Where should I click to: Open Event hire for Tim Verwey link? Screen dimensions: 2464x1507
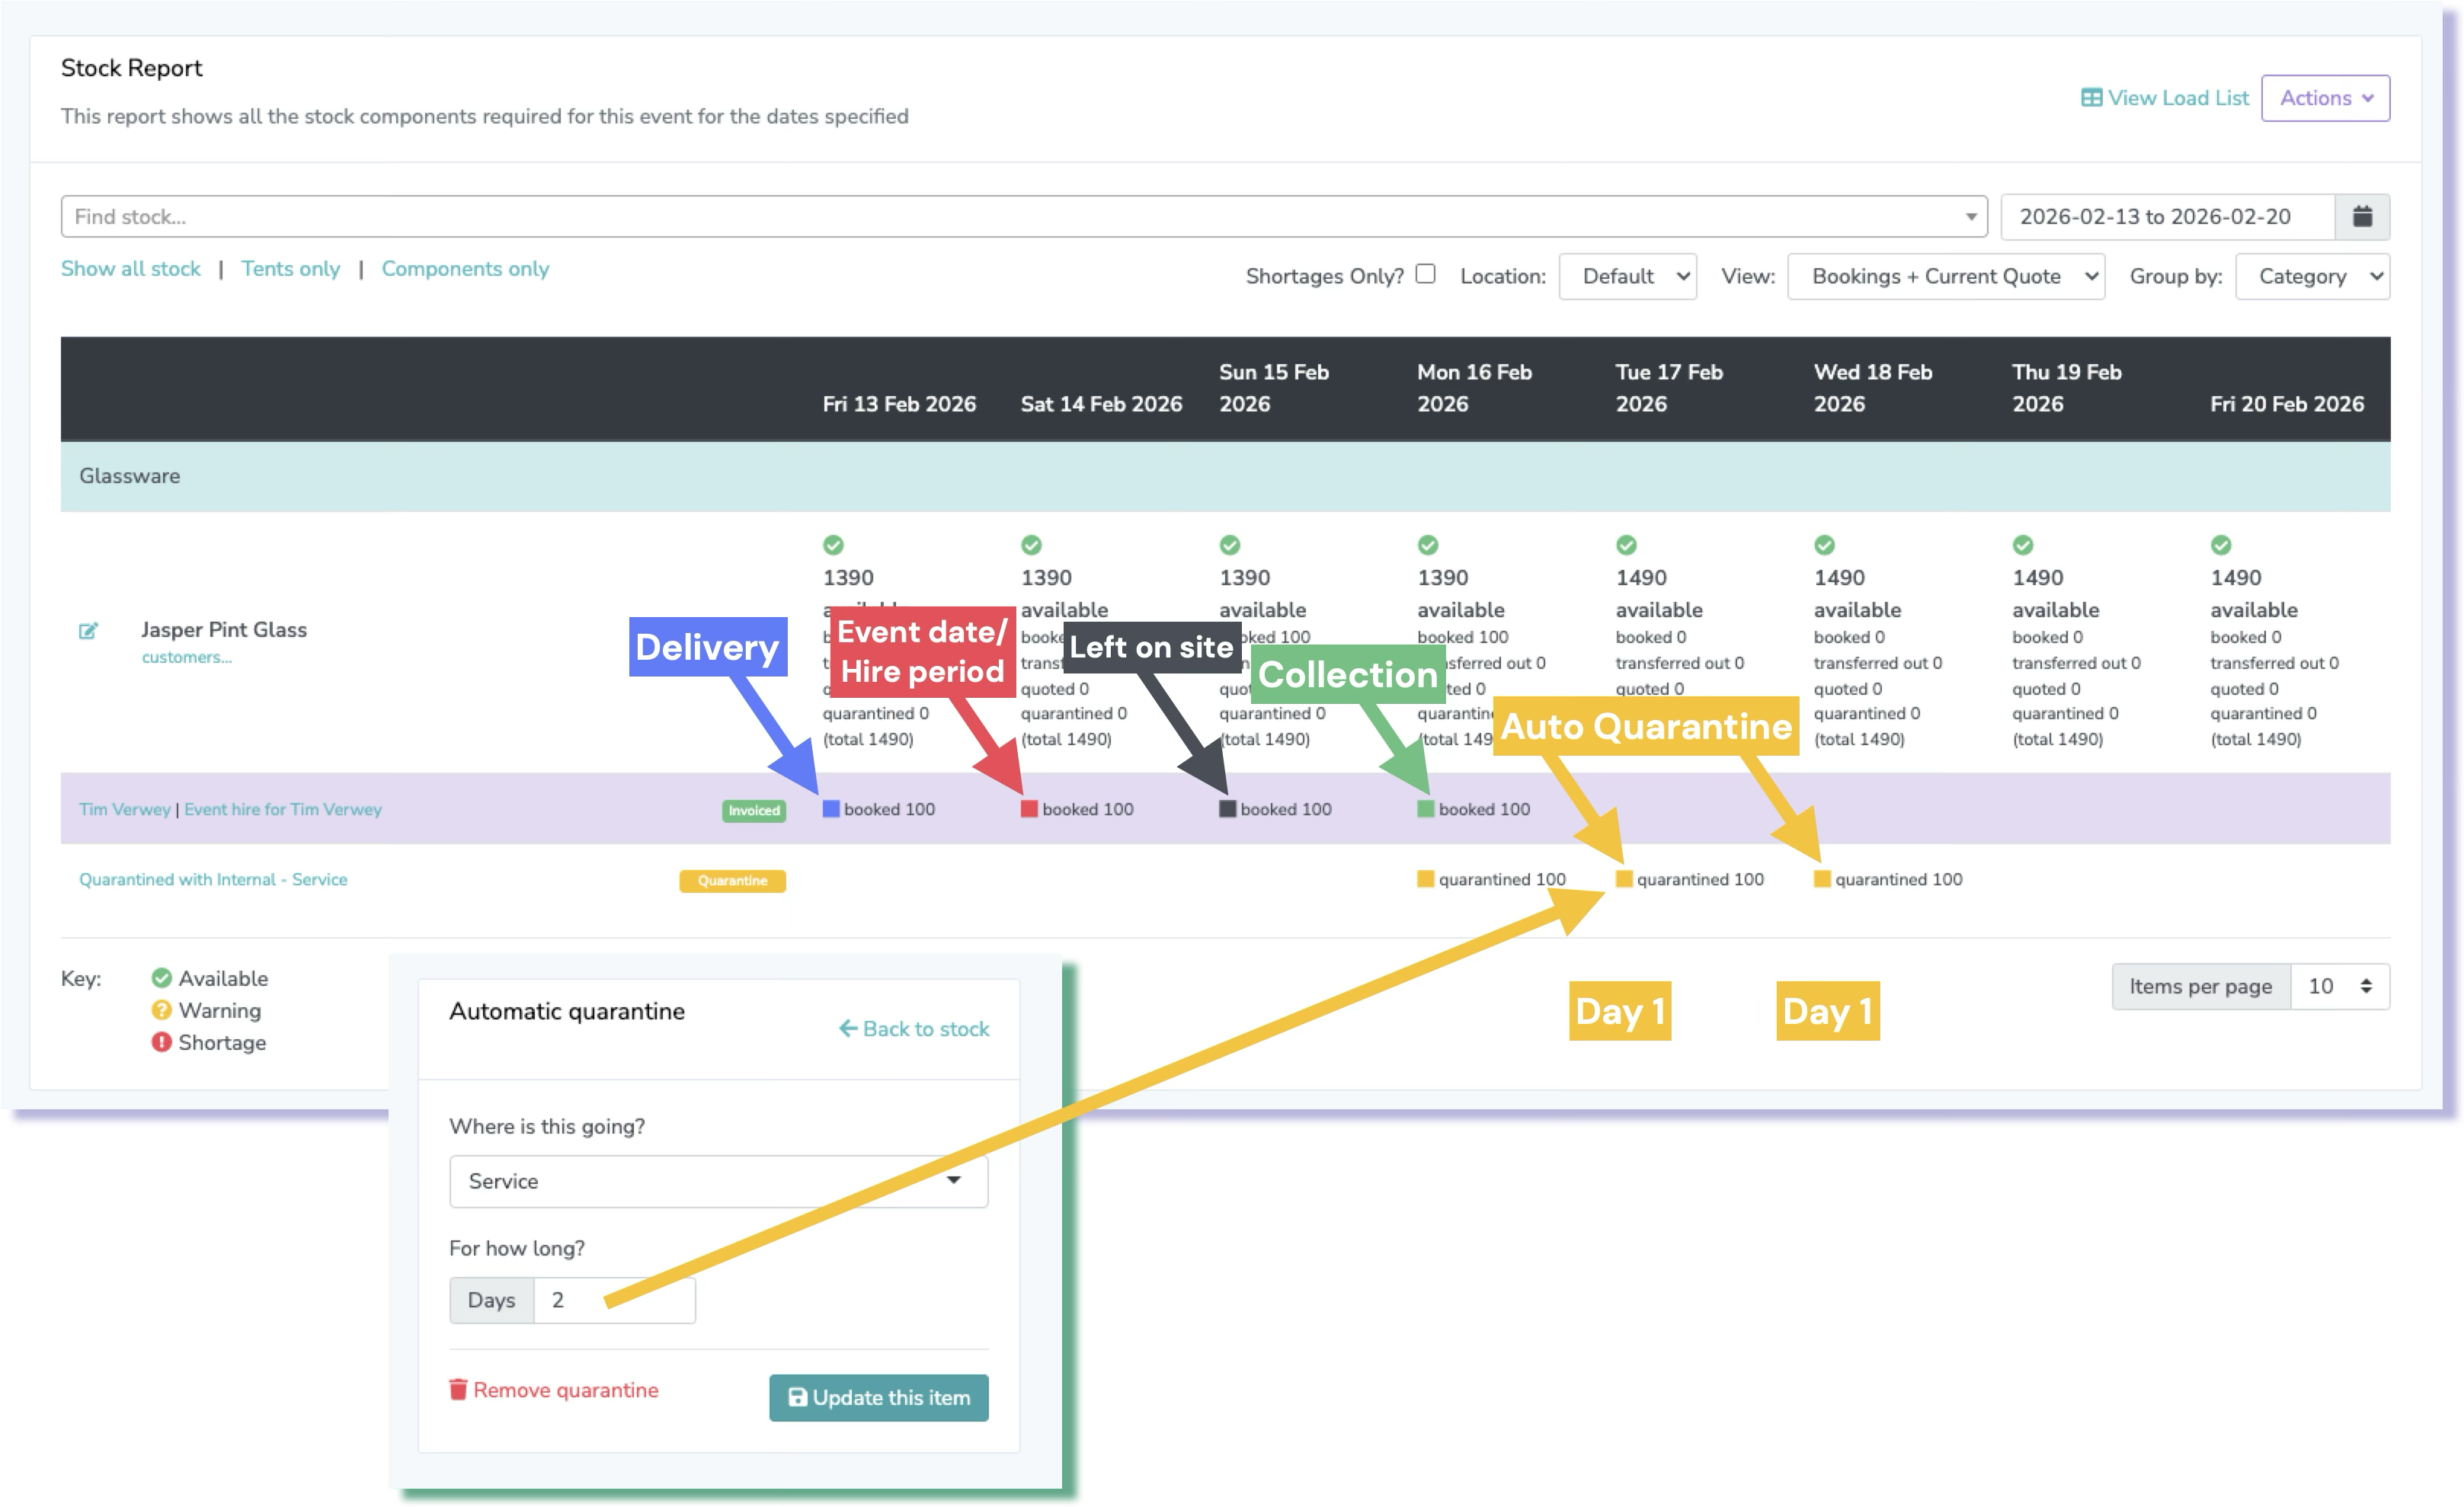click(x=283, y=809)
